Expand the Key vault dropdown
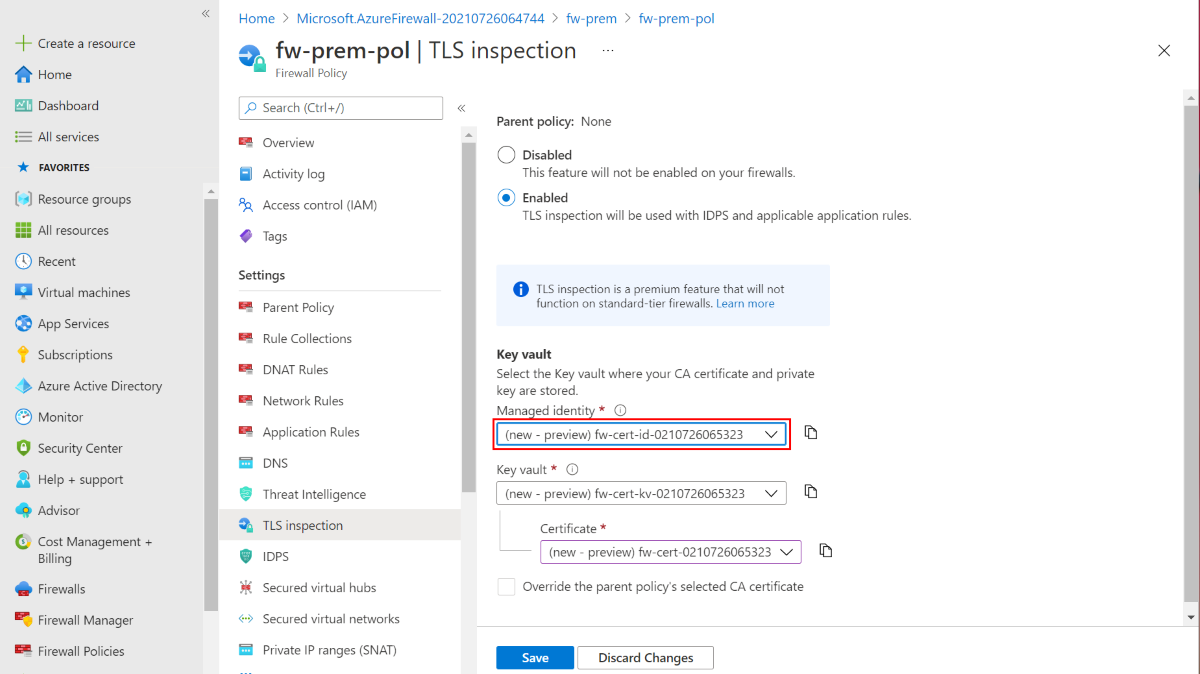Viewport: 1200px width, 674px height. [x=641, y=493]
